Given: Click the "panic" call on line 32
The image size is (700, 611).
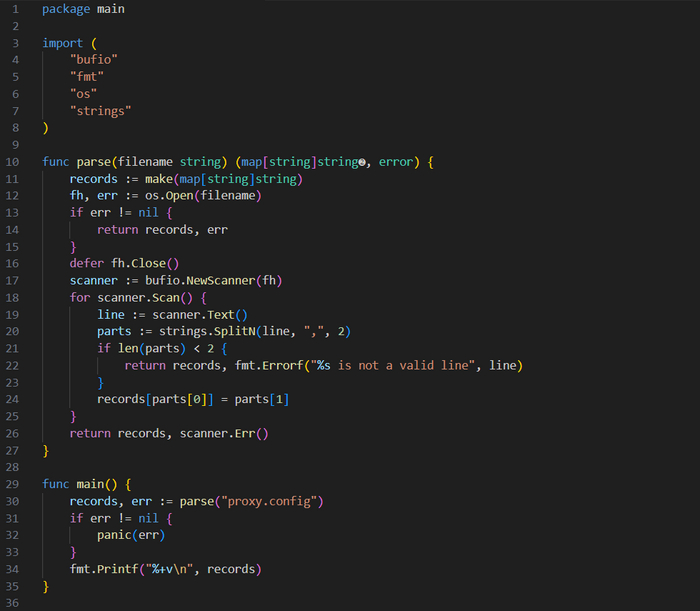Looking at the screenshot, I should (114, 536).
